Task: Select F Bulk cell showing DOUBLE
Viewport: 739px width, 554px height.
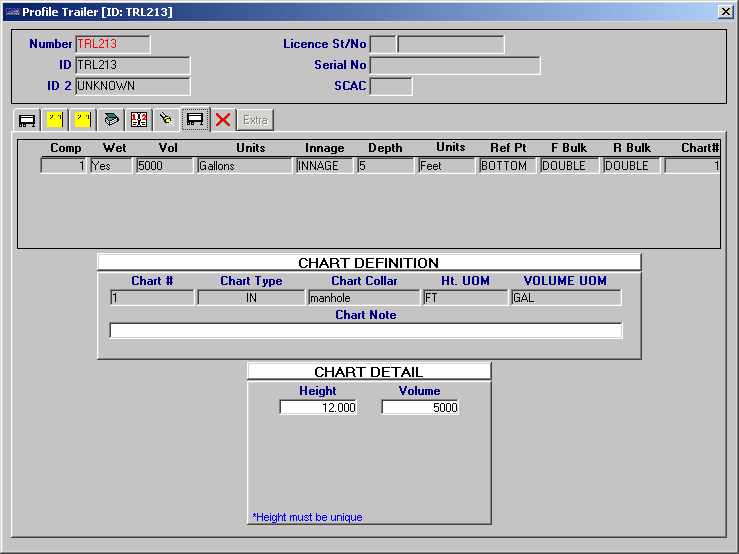Action: [569, 165]
